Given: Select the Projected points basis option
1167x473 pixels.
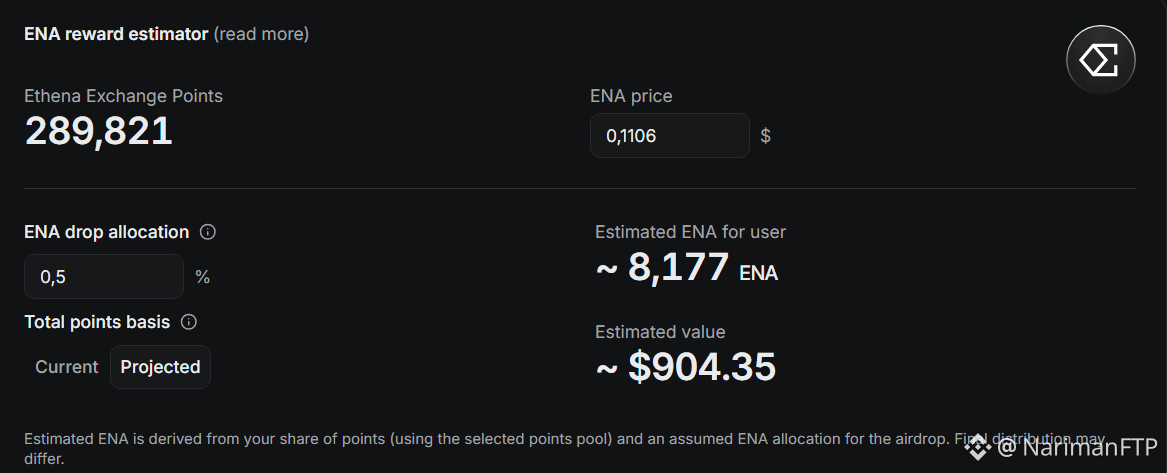Looking at the screenshot, I should tap(160, 367).
